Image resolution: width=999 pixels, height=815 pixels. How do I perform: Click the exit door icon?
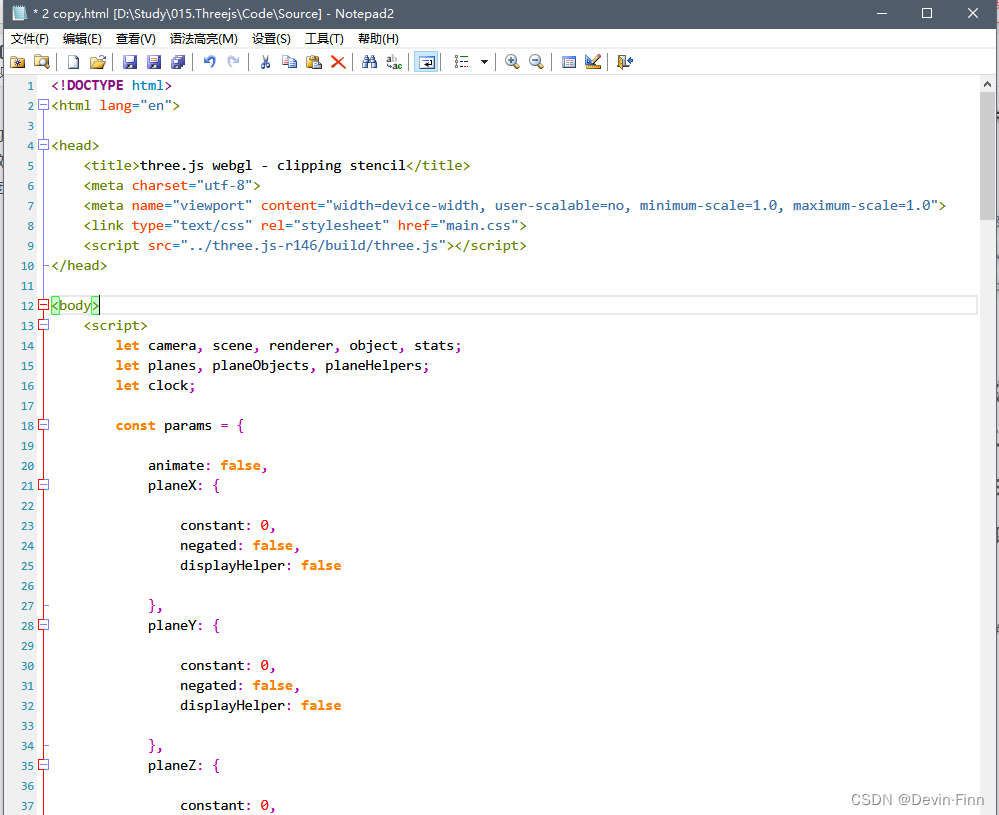[x=624, y=62]
